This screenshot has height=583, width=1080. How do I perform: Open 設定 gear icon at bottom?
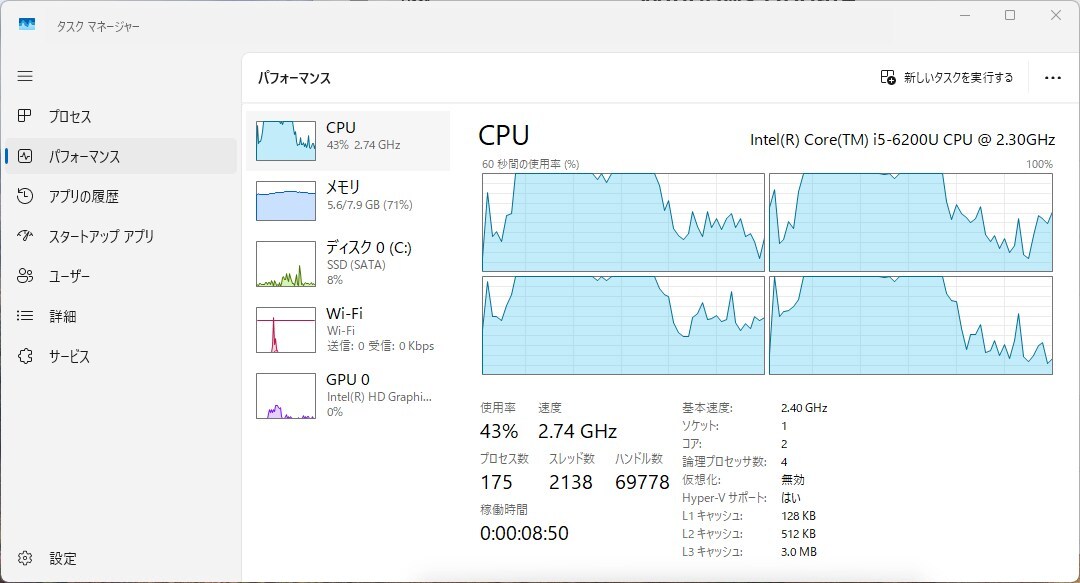point(25,558)
